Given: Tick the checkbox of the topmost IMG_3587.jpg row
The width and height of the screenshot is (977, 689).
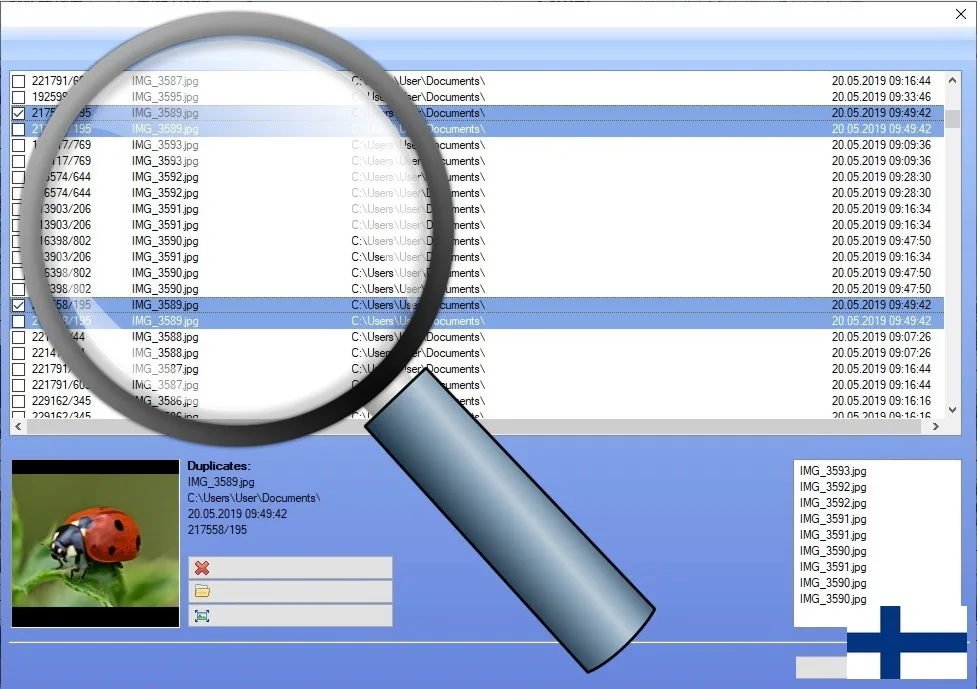Looking at the screenshot, I should click(x=19, y=81).
